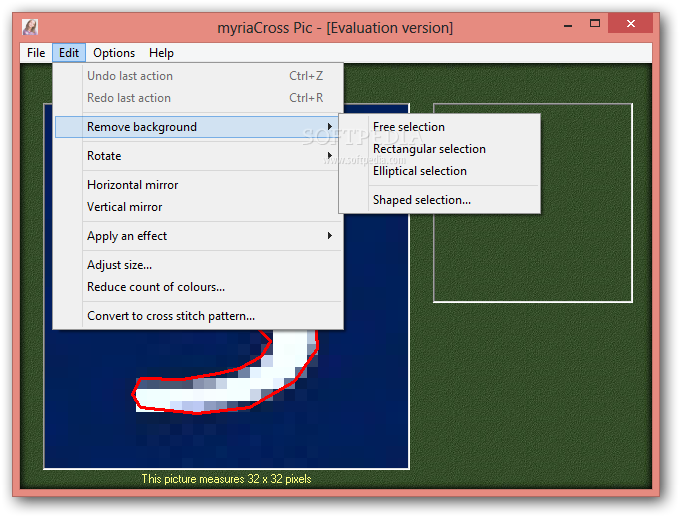Apply Vertical mirror
The image size is (680, 517).
[198, 207]
